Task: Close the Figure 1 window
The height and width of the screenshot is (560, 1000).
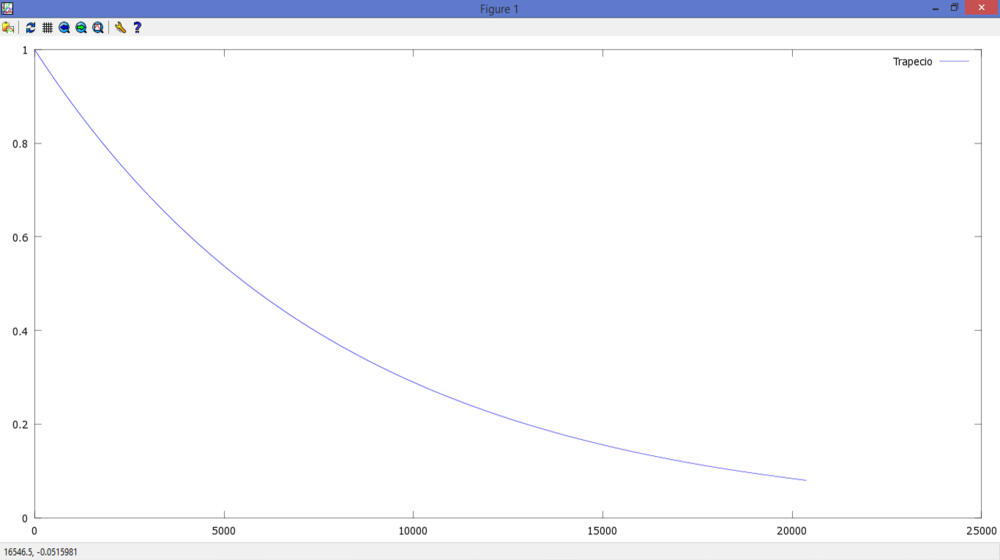Action: pyautogui.click(x=981, y=8)
